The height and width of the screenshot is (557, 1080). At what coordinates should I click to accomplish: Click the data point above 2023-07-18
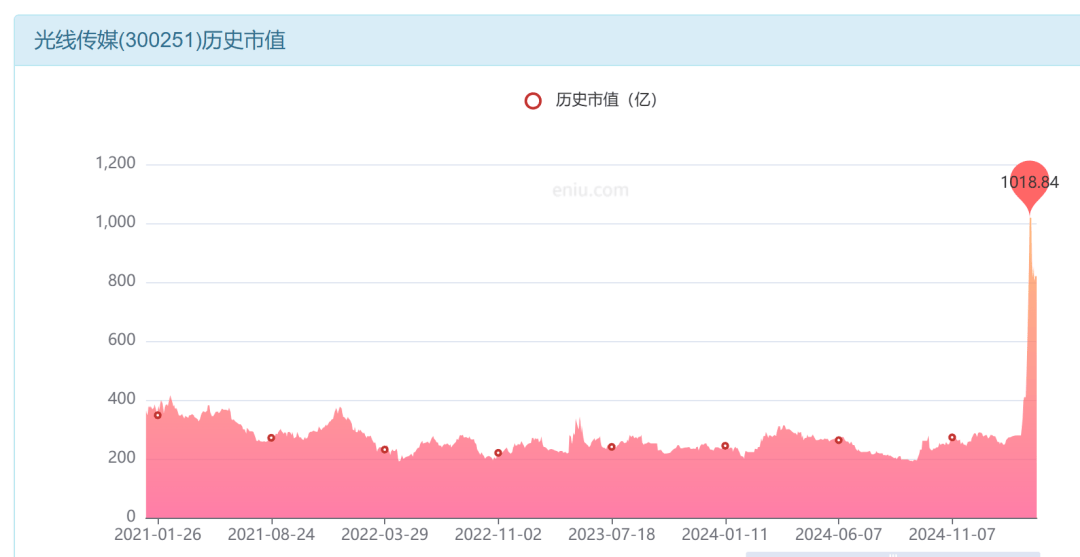(x=612, y=447)
